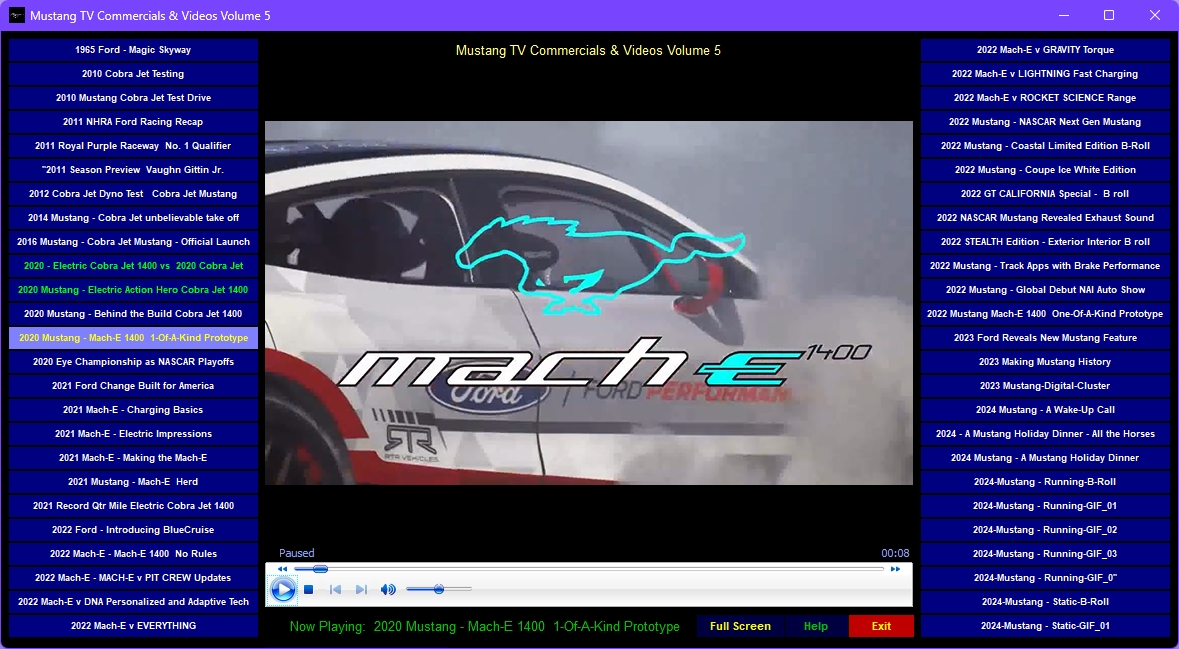Play 2022 Mach-E v DNA Personalized video
Image resolution: width=1179 pixels, height=649 pixels.
click(x=133, y=602)
